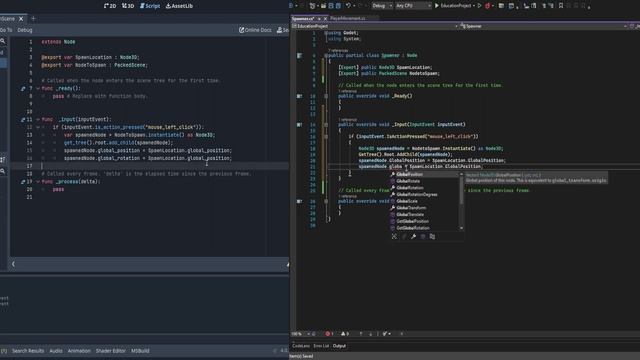Screen dimensions: 640x360
Task: Click the search magnifier icon beside script
Action: click(3, 41)
